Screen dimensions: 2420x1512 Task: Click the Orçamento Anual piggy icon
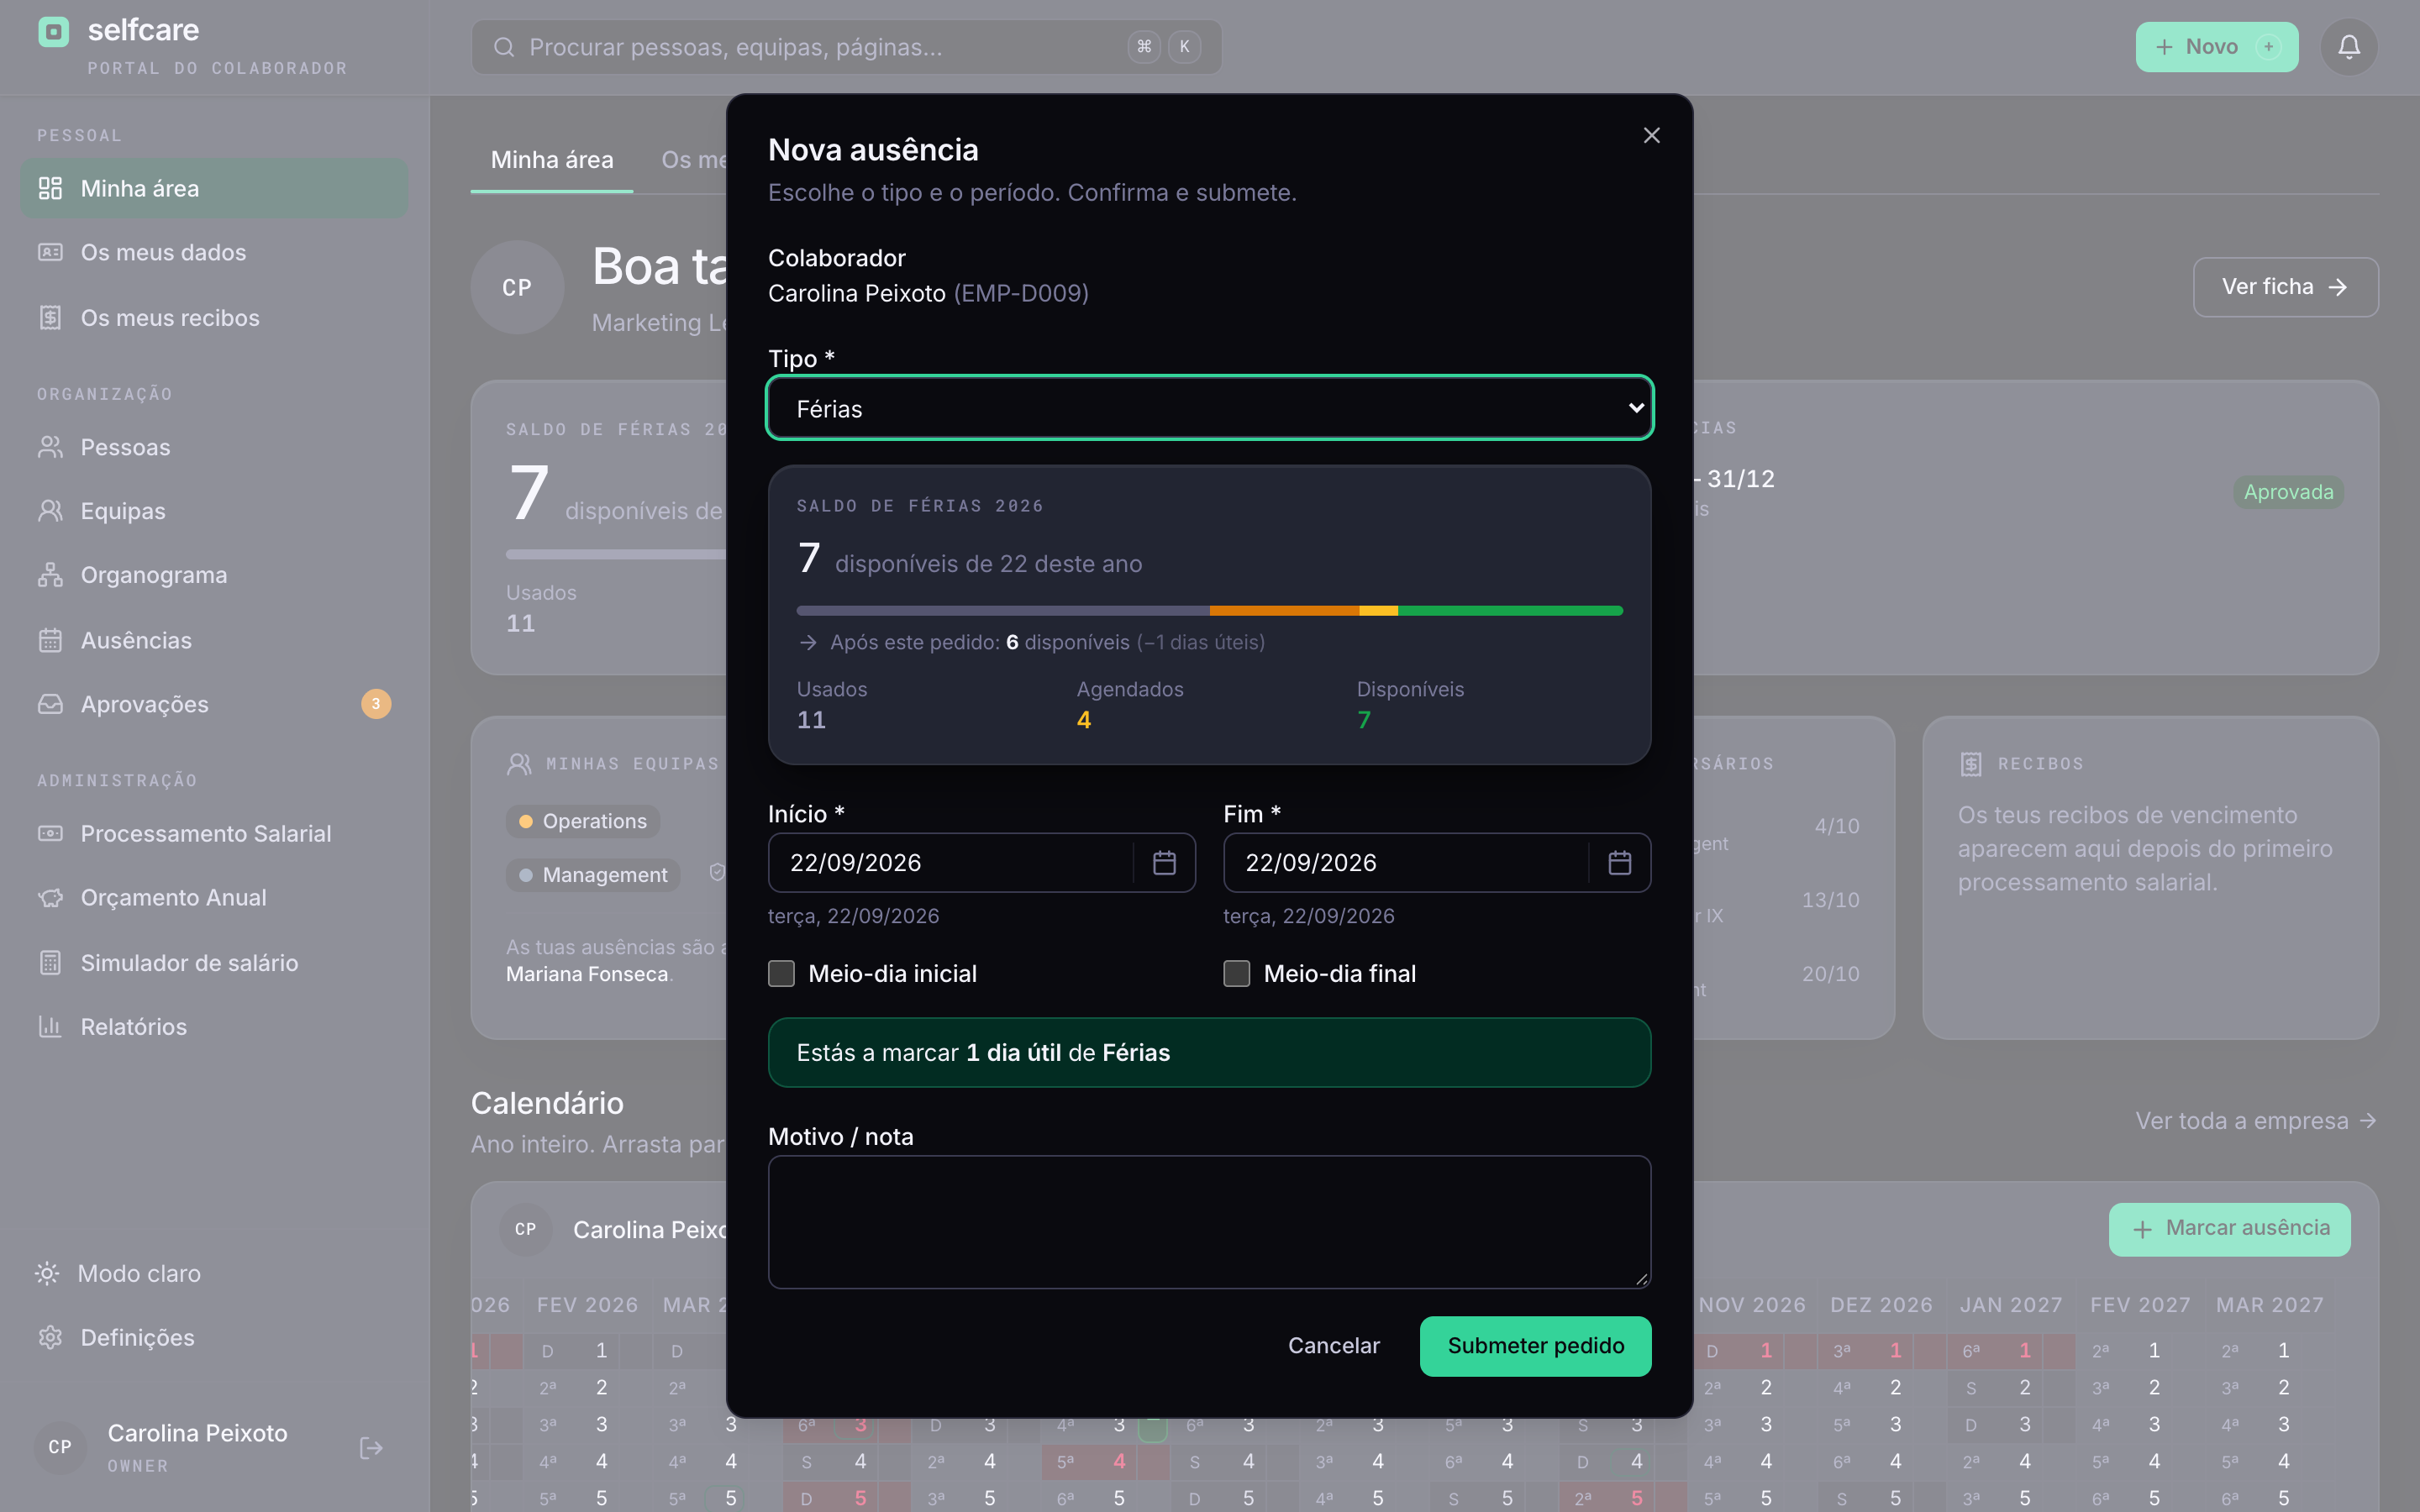[x=50, y=897]
